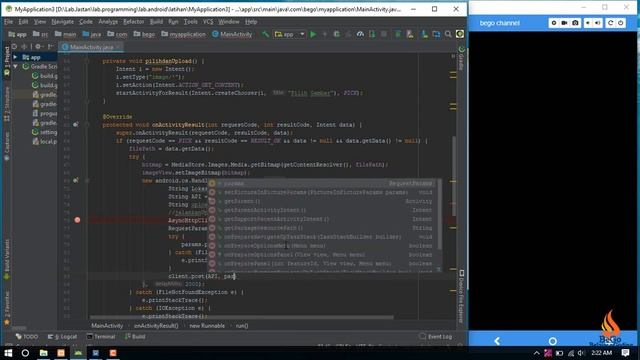640x360 pixels.
Task: Click the myapplication breadcrumb in navigation bar
Action: [x=183, y=34]
